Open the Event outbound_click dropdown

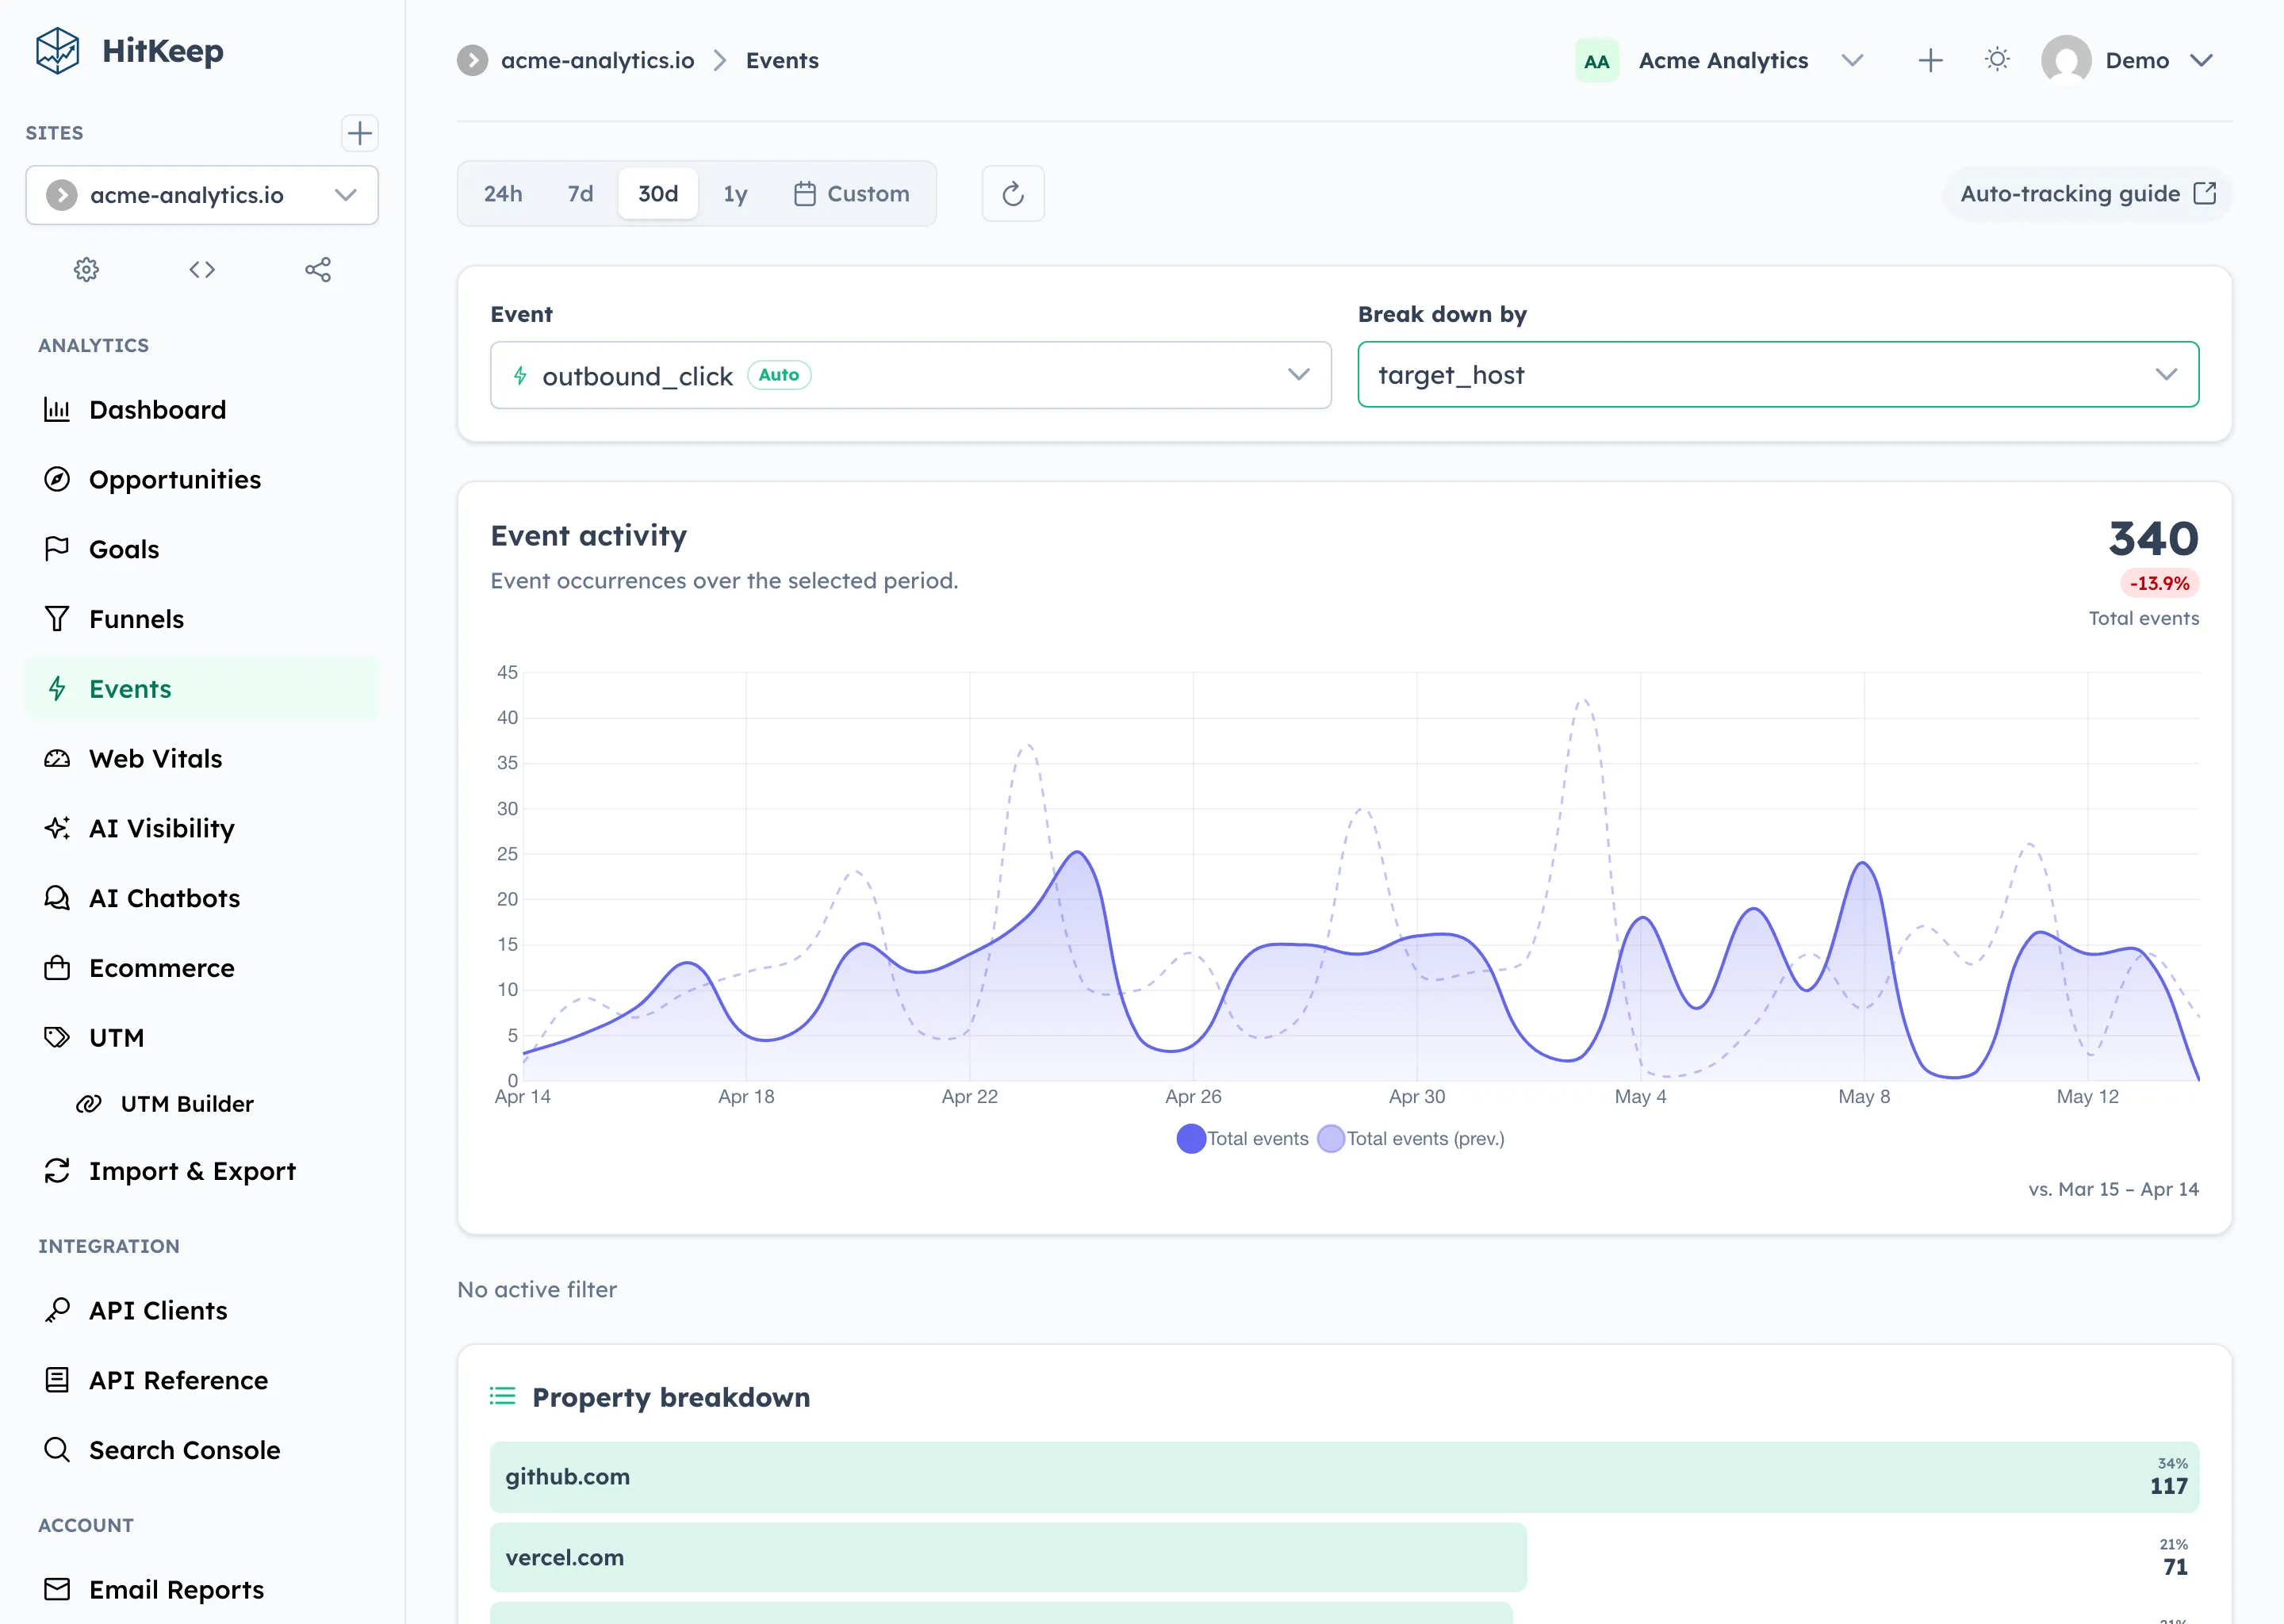pyautogui.click(x=910, y=375)
